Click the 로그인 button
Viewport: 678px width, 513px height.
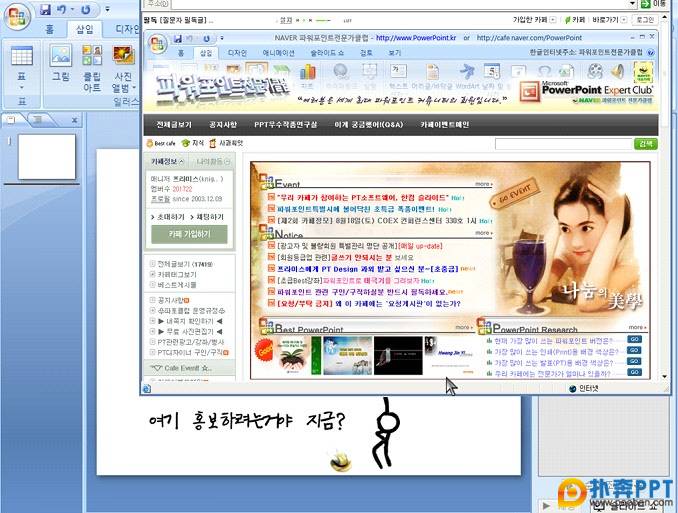(645, 20)
